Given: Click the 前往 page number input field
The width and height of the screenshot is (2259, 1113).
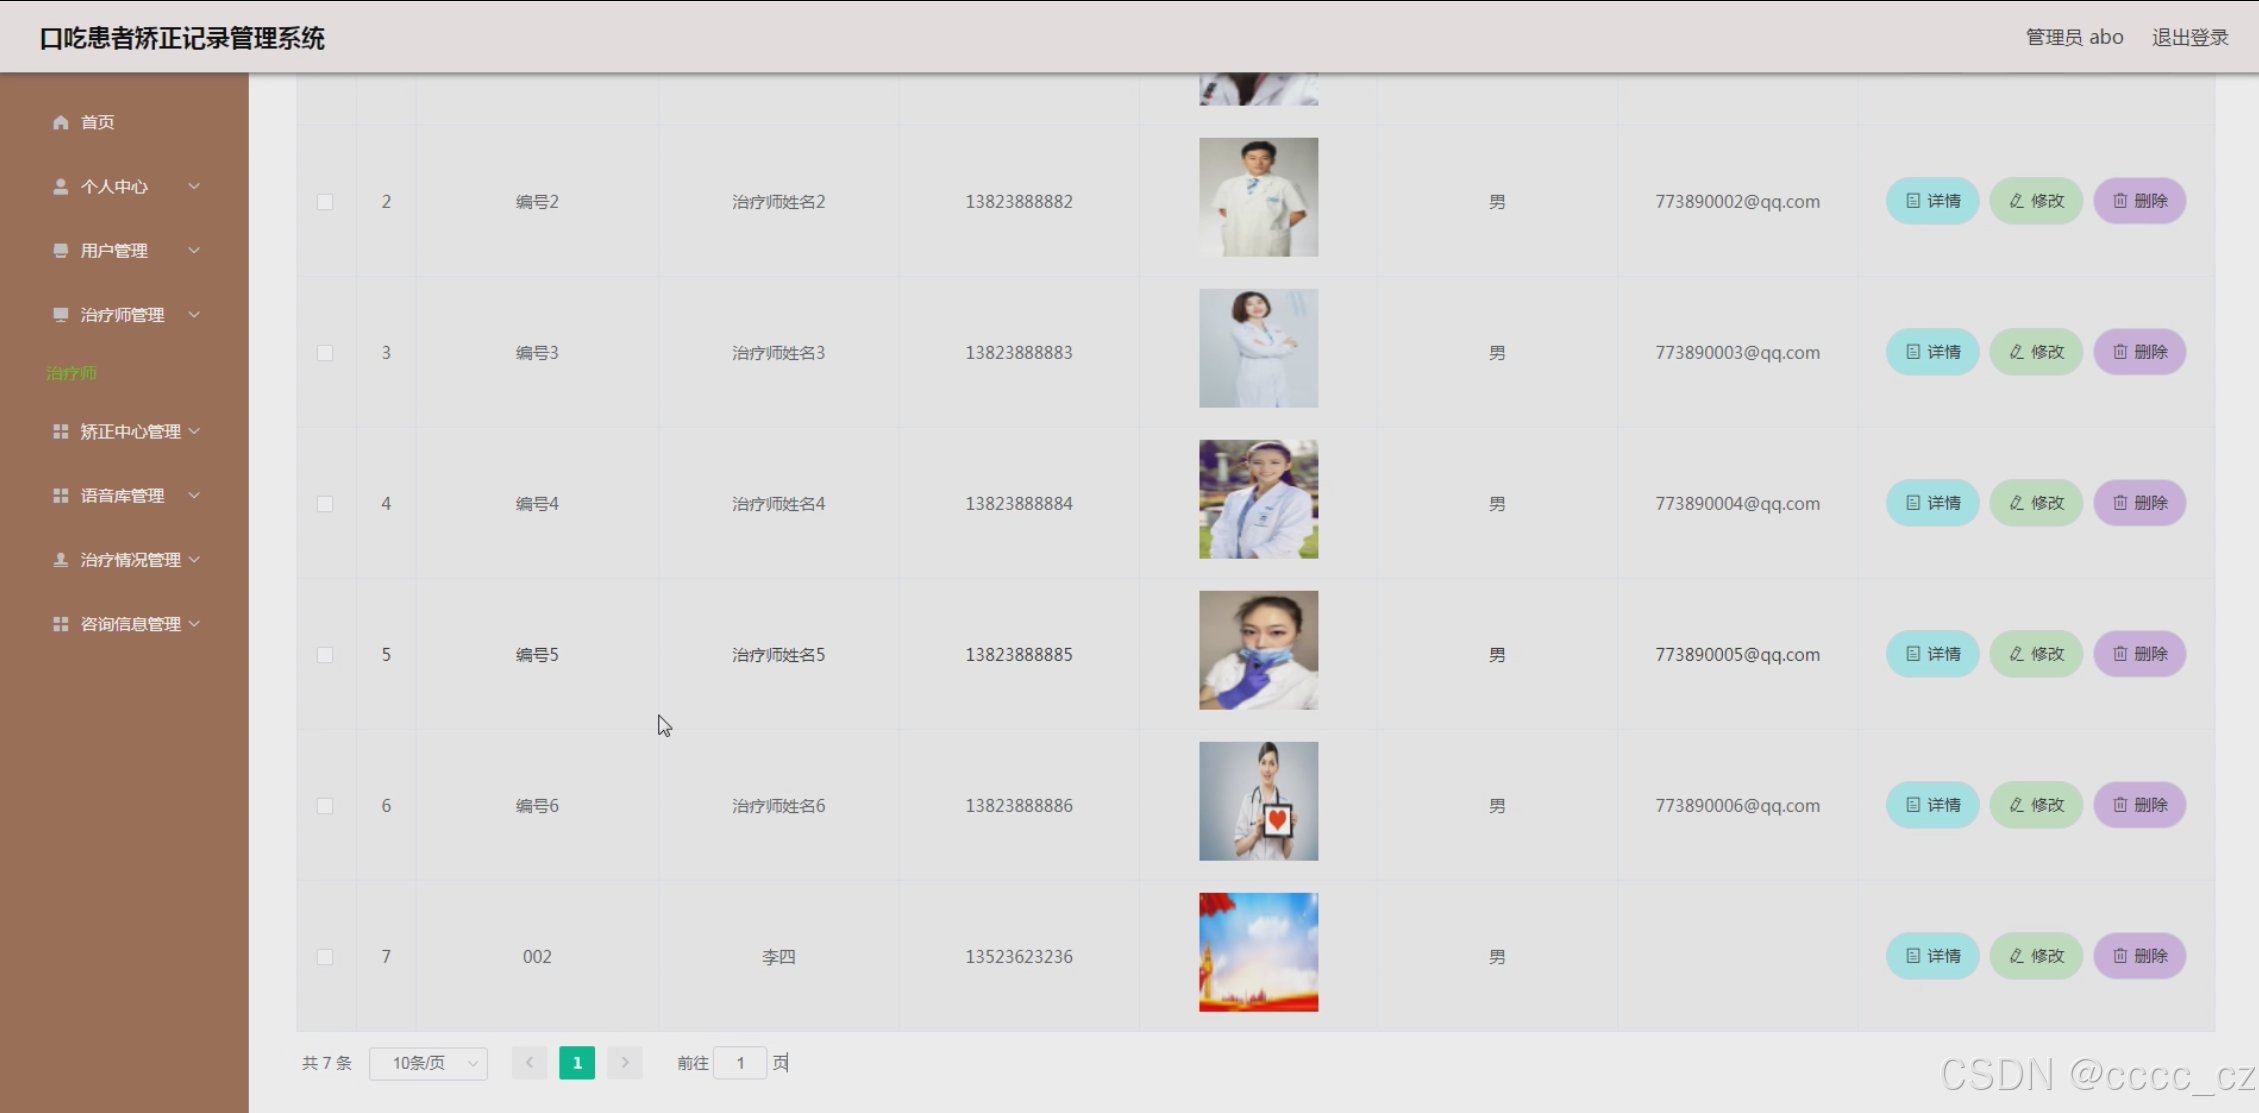Looking at the screenshot, I should point(740,1063).
